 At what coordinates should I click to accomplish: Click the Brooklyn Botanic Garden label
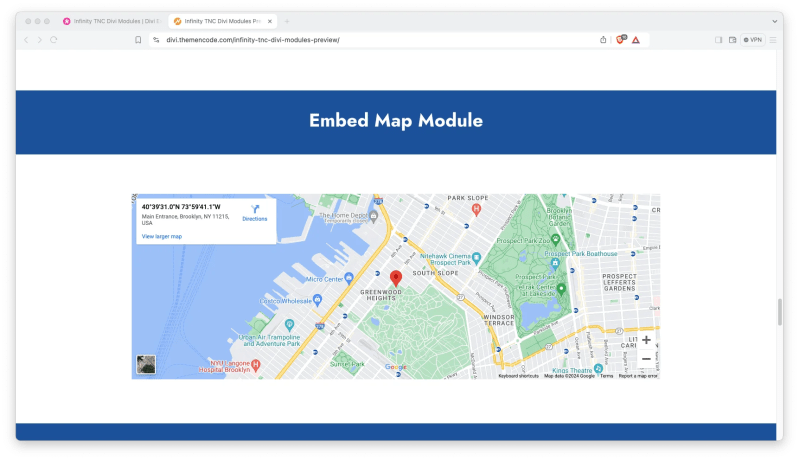point(559,217)
